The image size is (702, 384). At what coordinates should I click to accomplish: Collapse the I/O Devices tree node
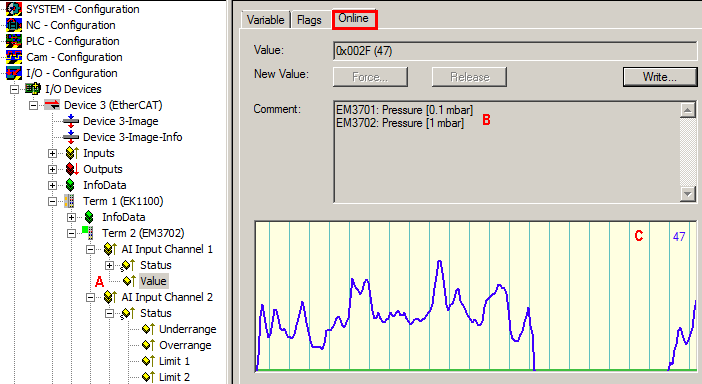(x=14, y=89)
